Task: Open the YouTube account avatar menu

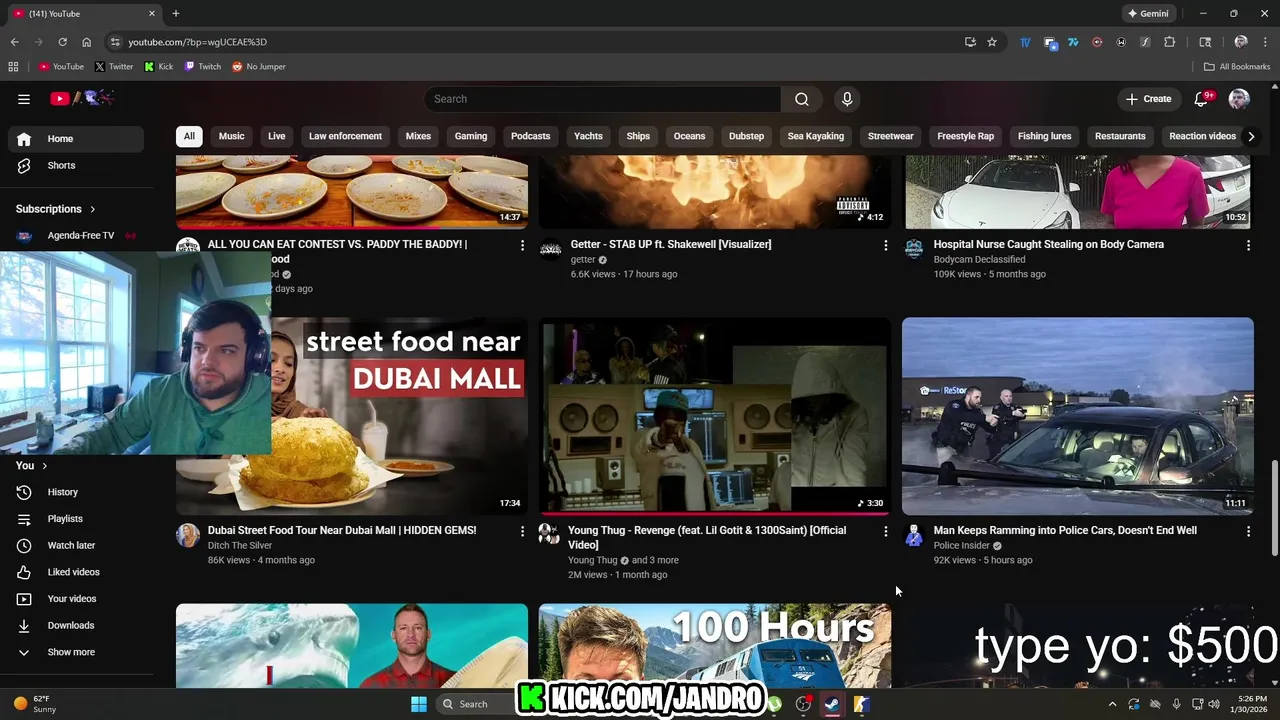Action: [x=1239, y=99]
